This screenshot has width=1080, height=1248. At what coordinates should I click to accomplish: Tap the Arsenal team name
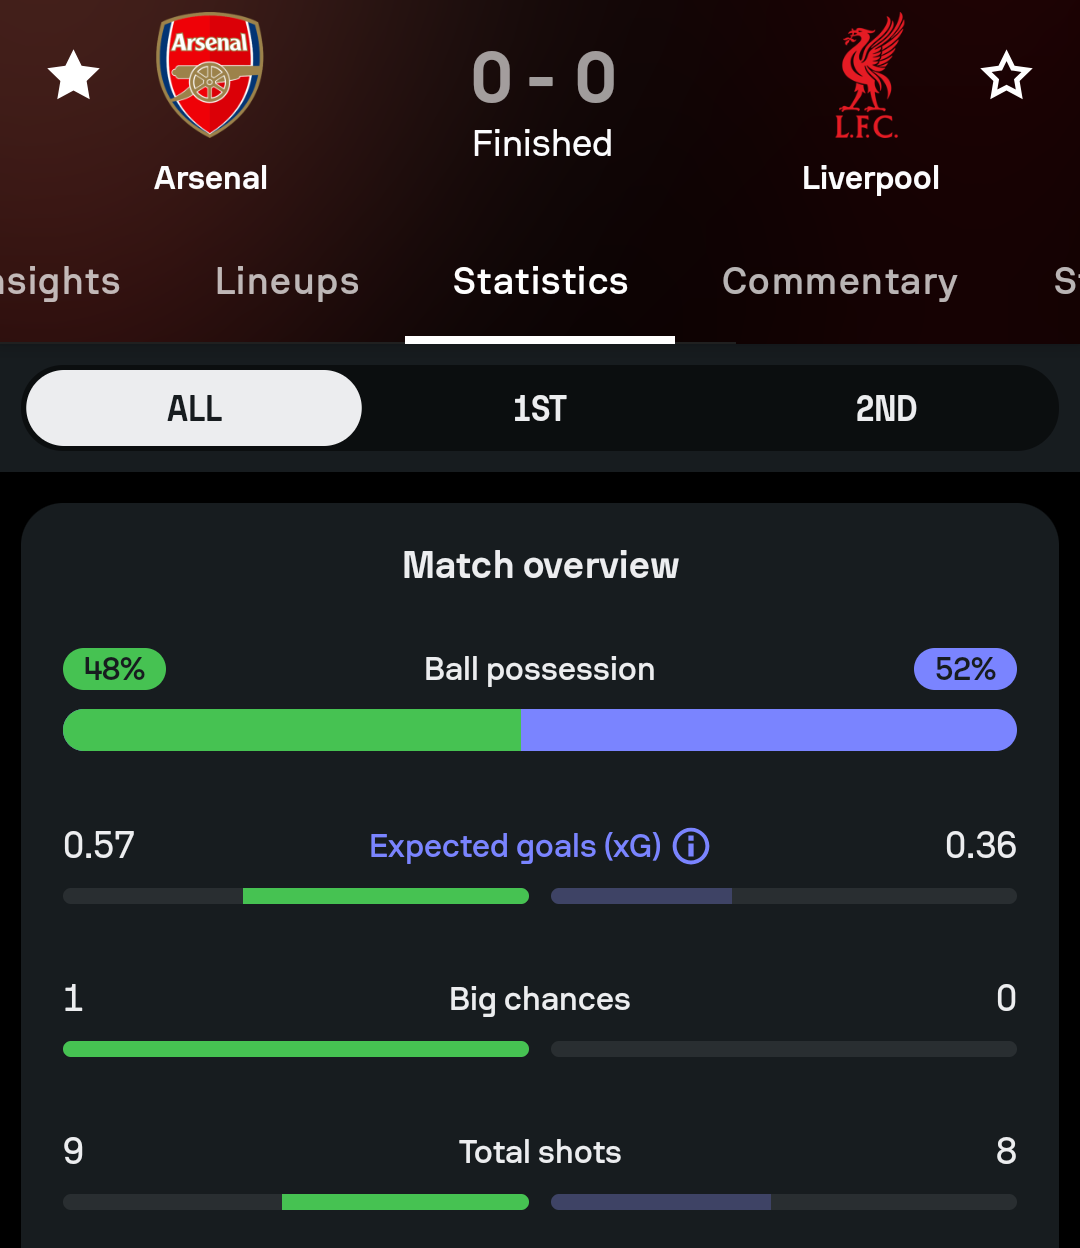211,178
